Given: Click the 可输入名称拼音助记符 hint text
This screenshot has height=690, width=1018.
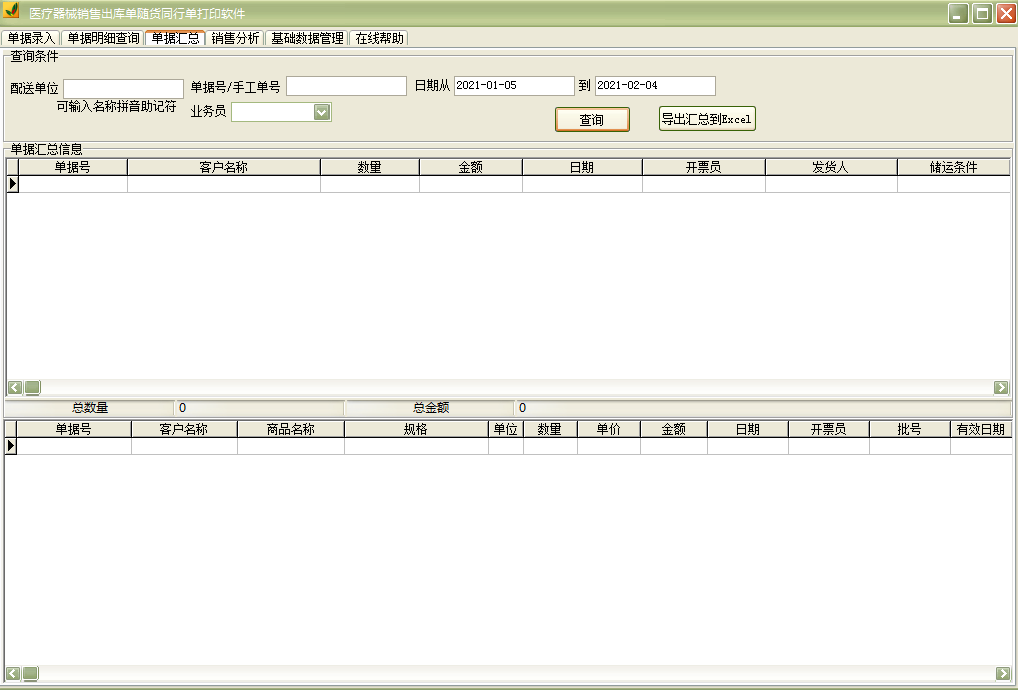Looking at the screenshot, I should [116, 106].
